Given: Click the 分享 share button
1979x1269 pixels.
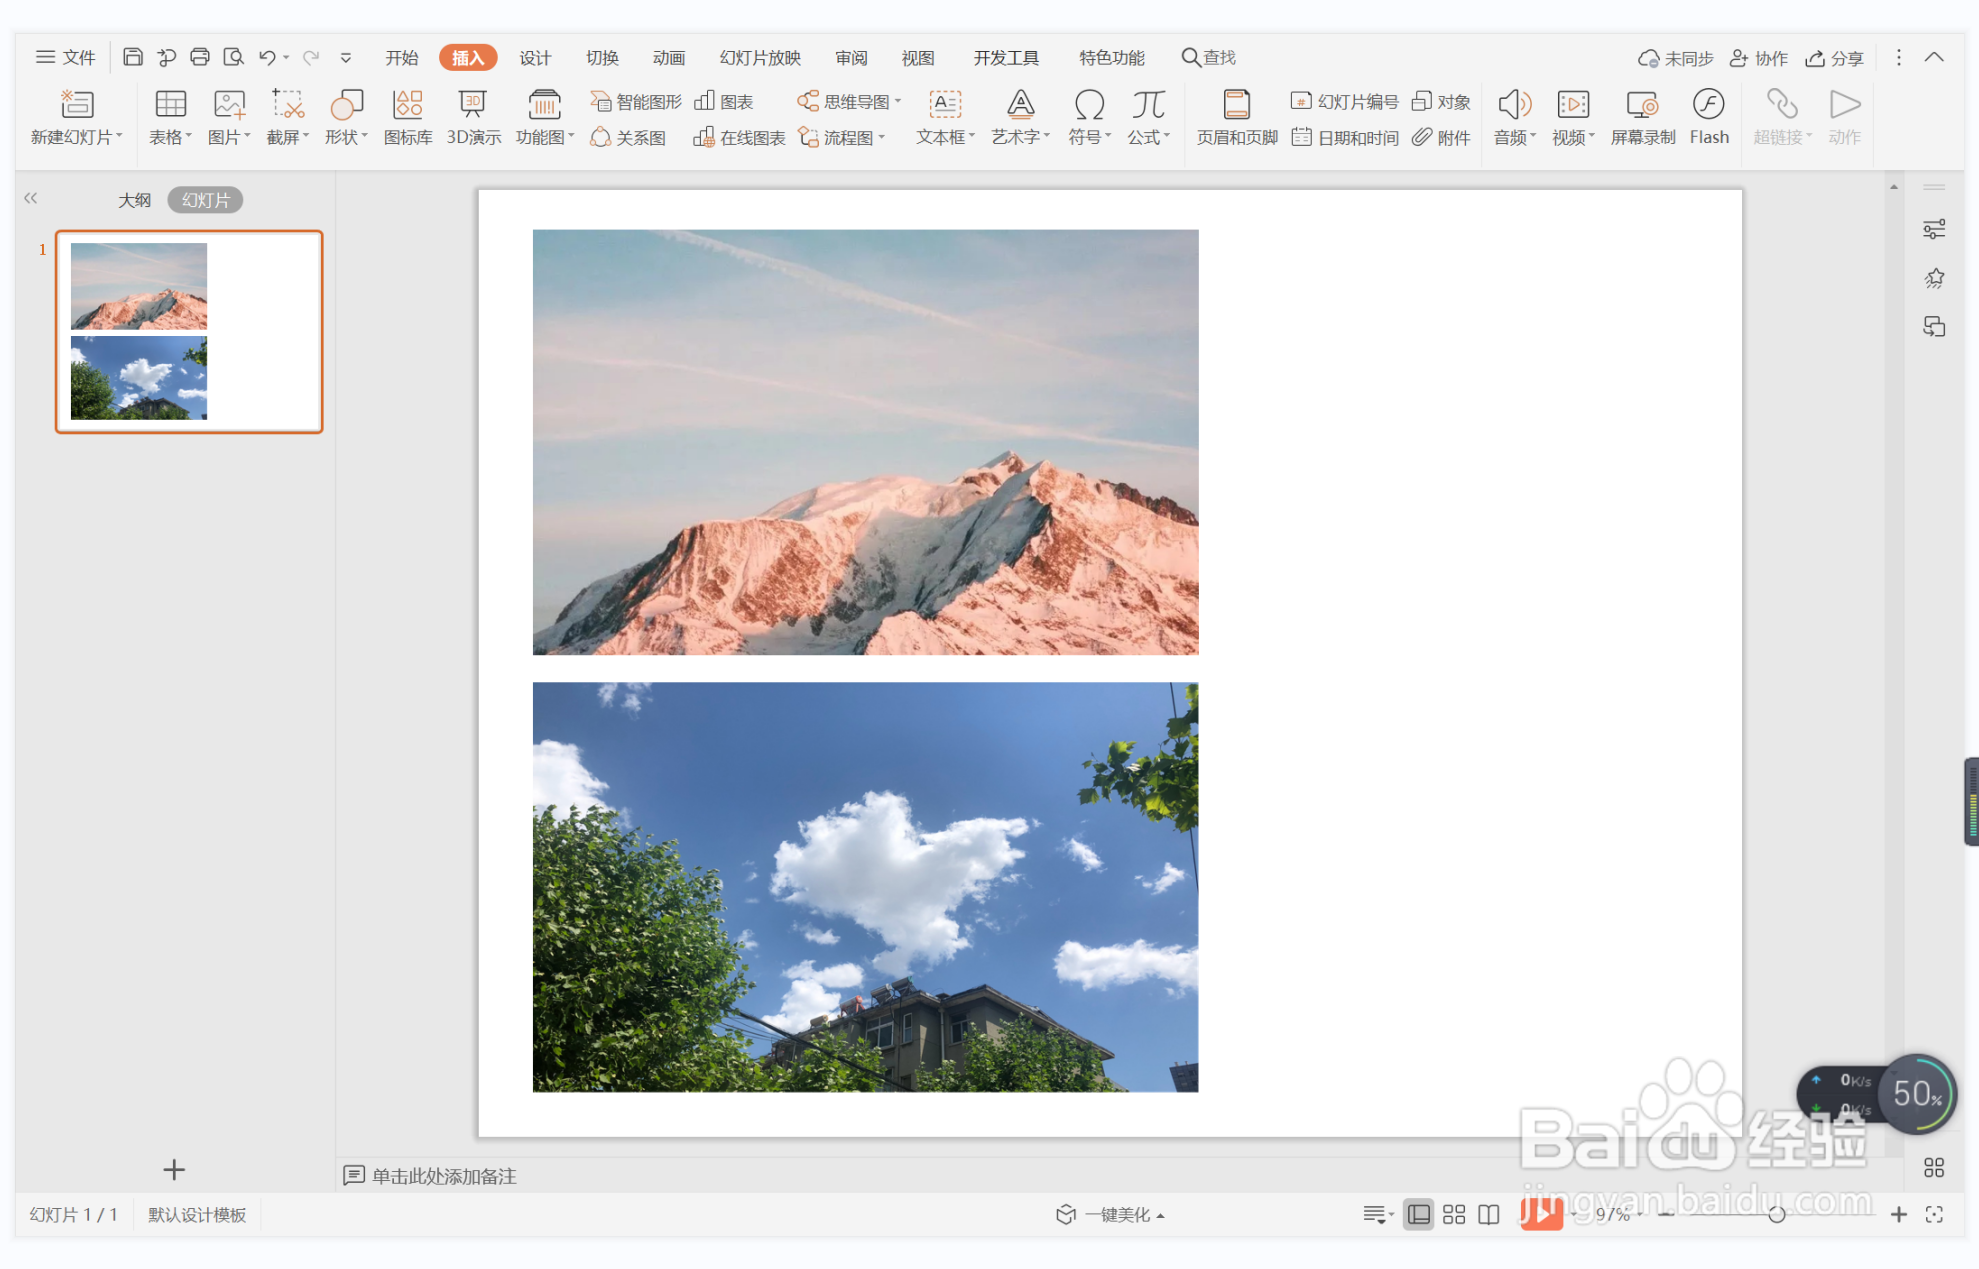Looking at the screenshot, I should click(1834, 58).
